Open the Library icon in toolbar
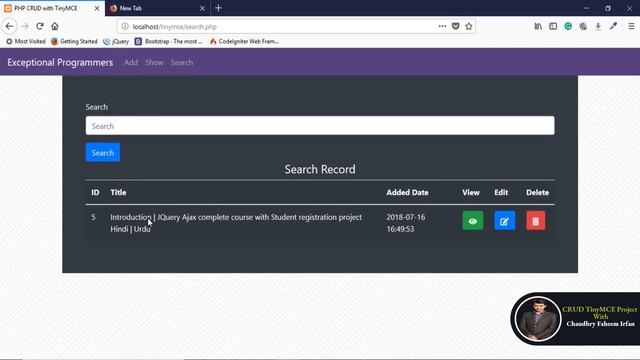640x360 pixels. pos(538,27)
